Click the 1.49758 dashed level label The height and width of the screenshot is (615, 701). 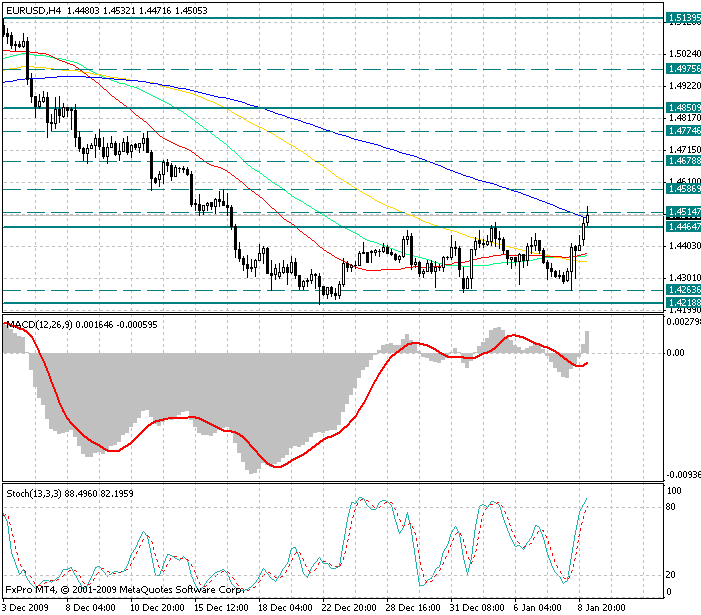(x=683, y=69)
